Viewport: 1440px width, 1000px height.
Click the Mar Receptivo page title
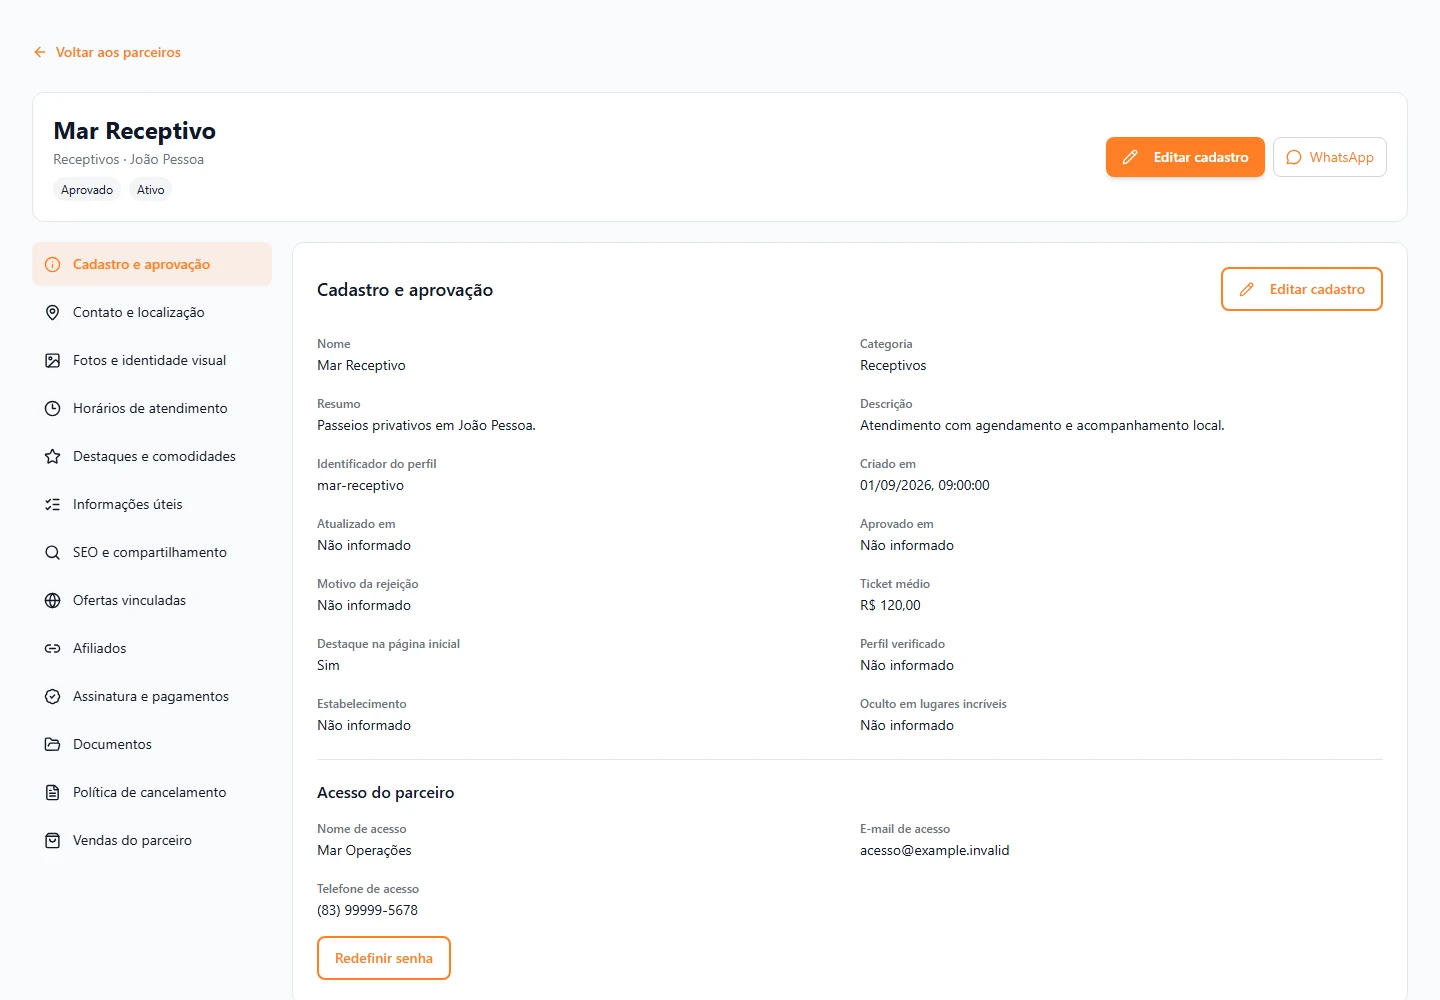coord(135,131)
